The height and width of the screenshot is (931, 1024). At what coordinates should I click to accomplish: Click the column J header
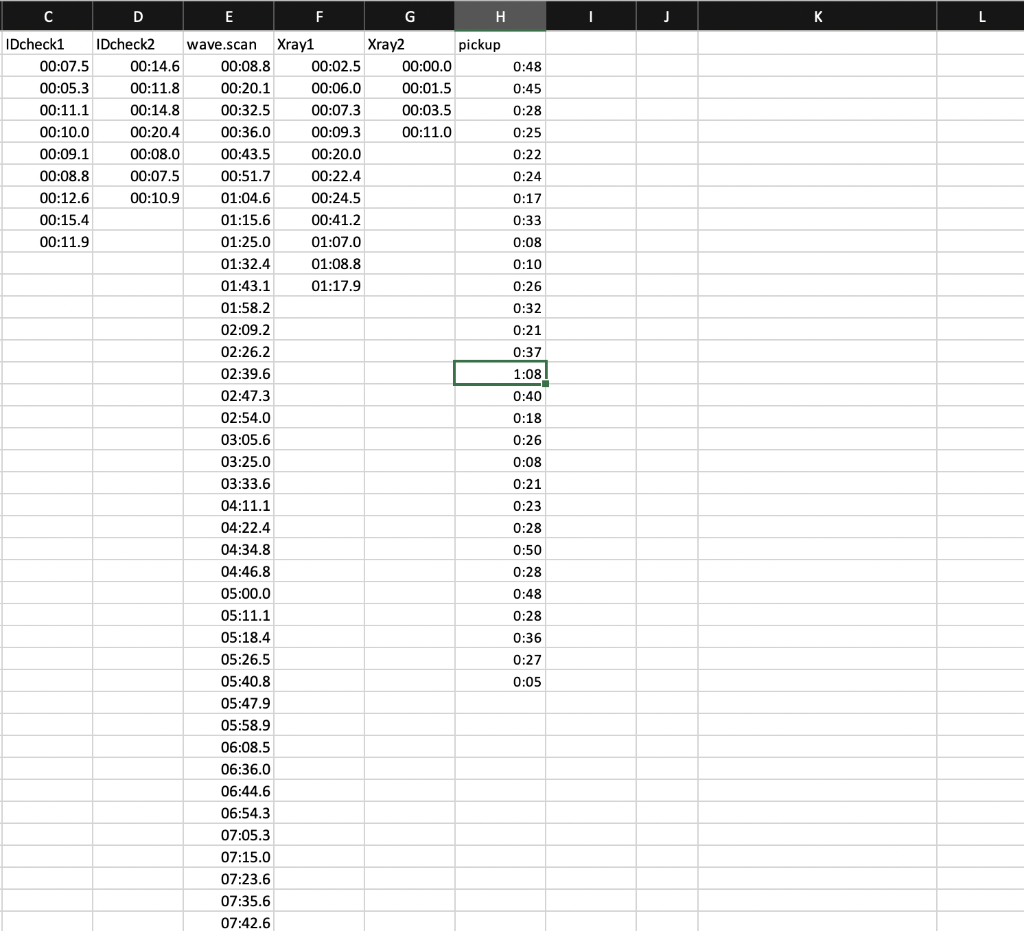[x=666, y=15]
